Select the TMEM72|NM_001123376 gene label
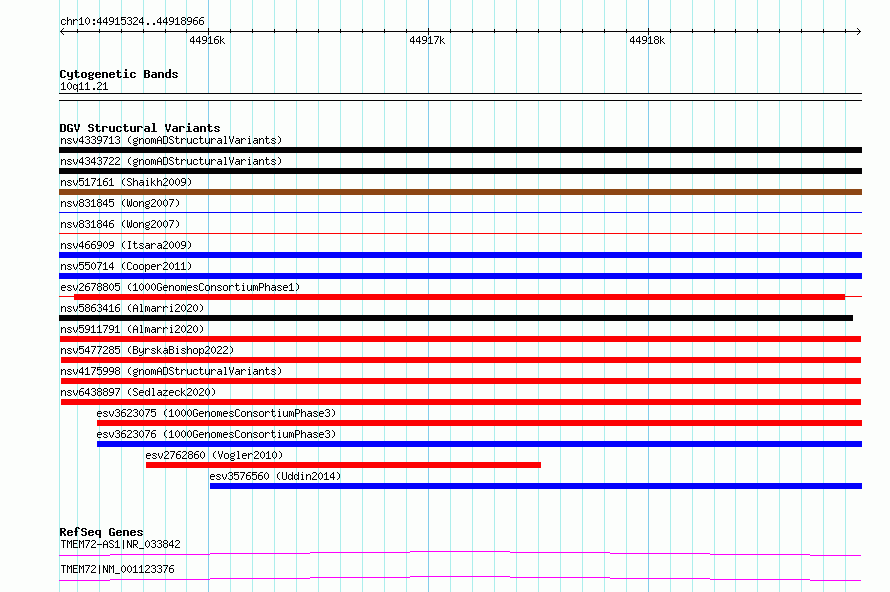 pyautogui.click(x=117, y=569)
